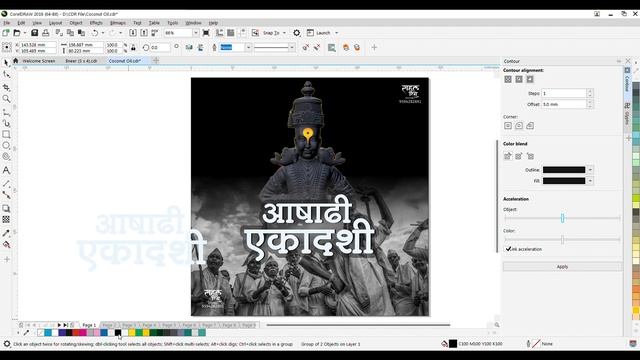Viewport: 640px width, 360px height.
Task: Select the Connector tool in the toolbox
Action: click(x=6, y=195)
